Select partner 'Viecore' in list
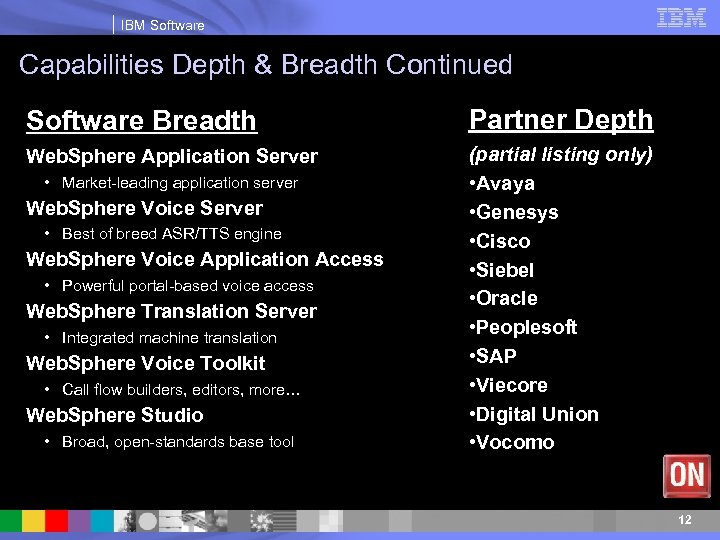This screenshot has width=720, height=540. (x=512, y=385)
